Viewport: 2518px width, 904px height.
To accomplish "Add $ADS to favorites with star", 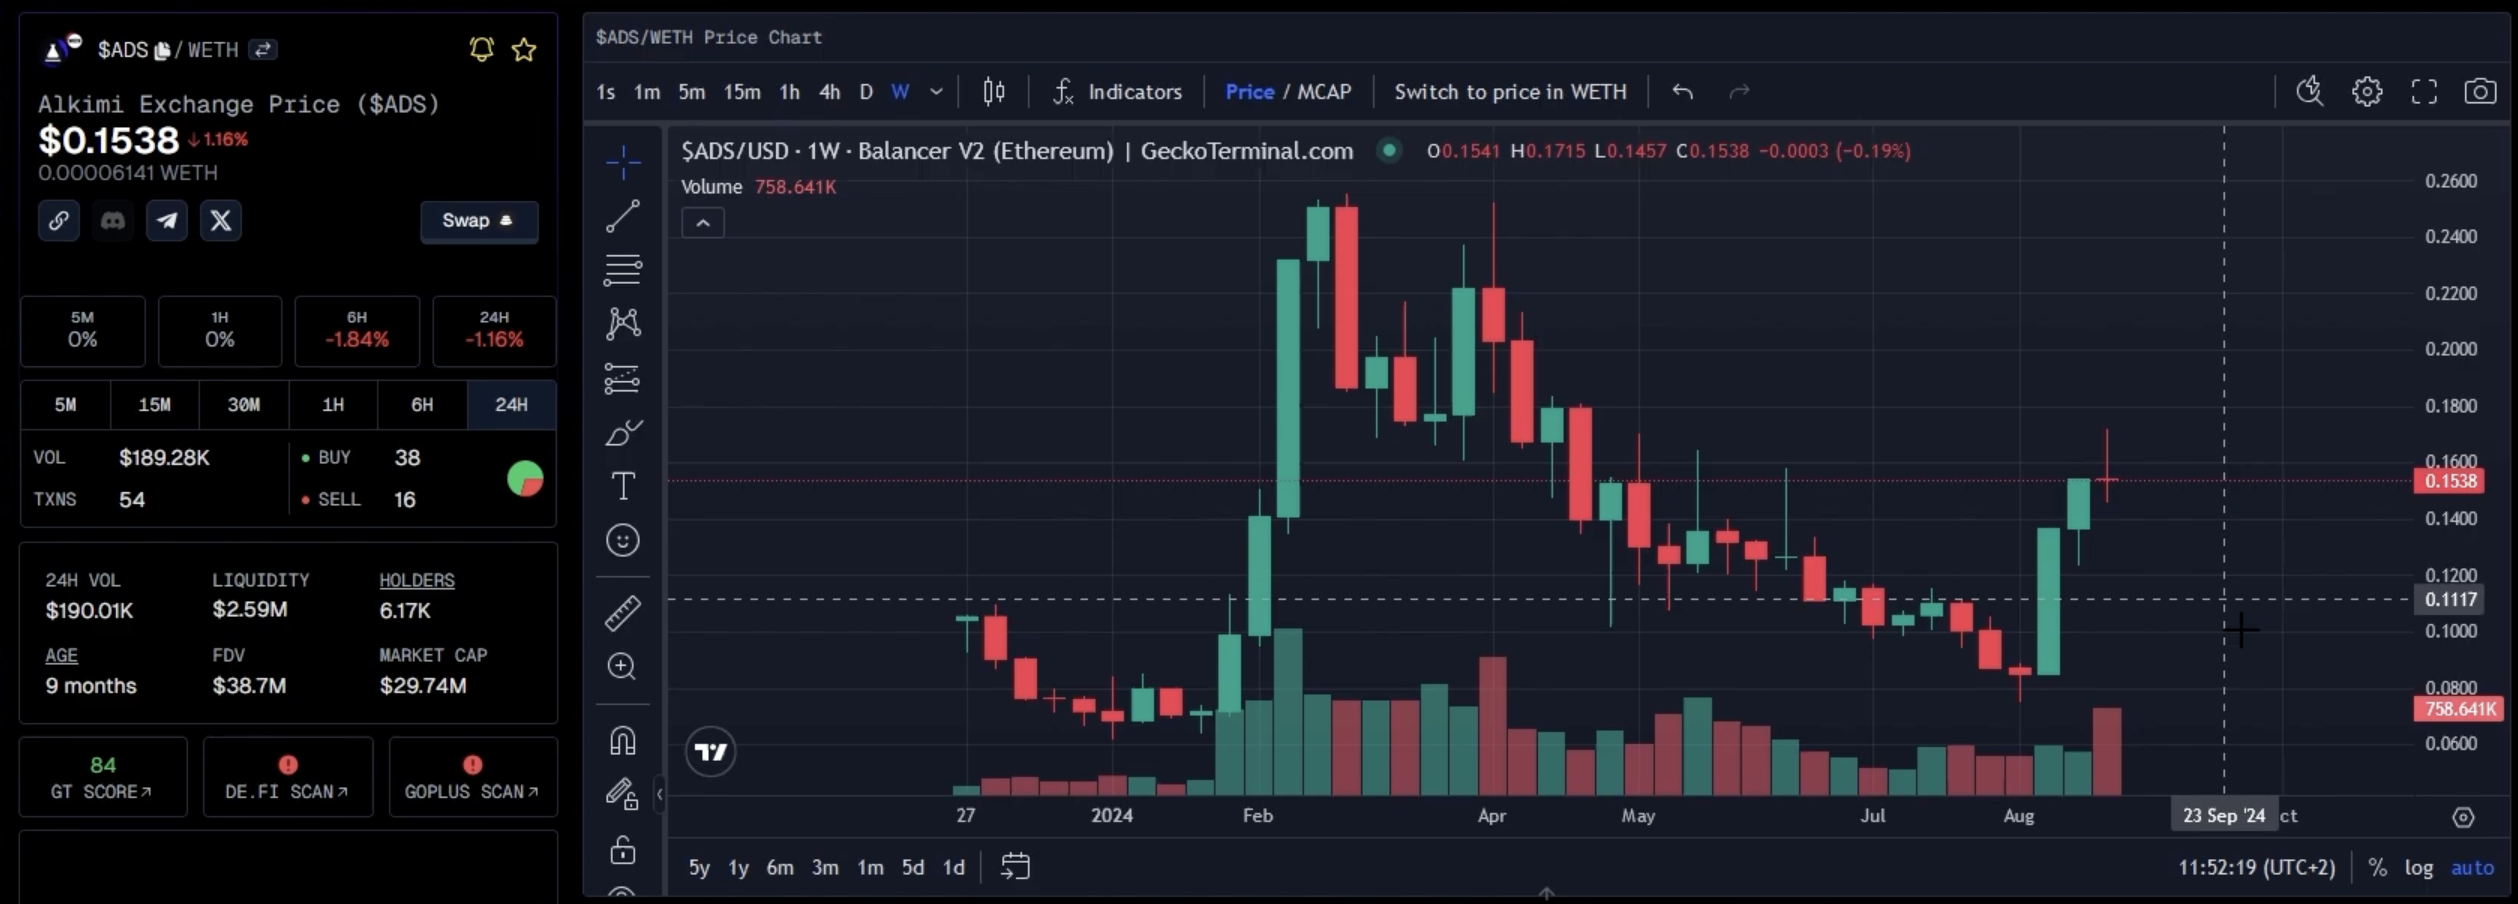I will 524,50.
